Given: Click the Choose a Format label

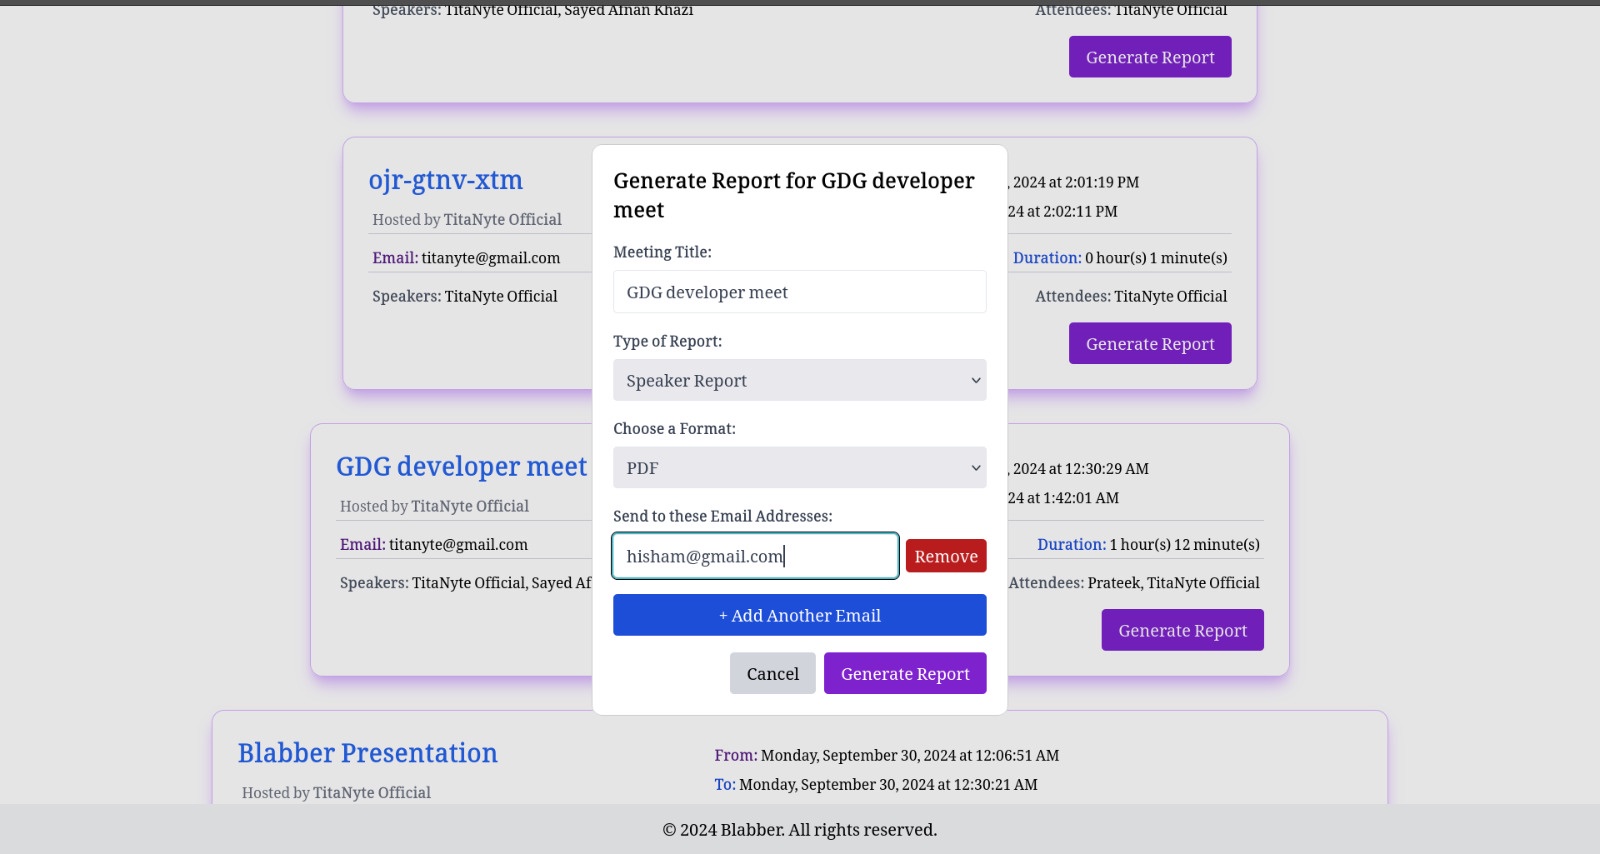Looking at the screenshot, I should pyautogui.click(x=675, y=428).
